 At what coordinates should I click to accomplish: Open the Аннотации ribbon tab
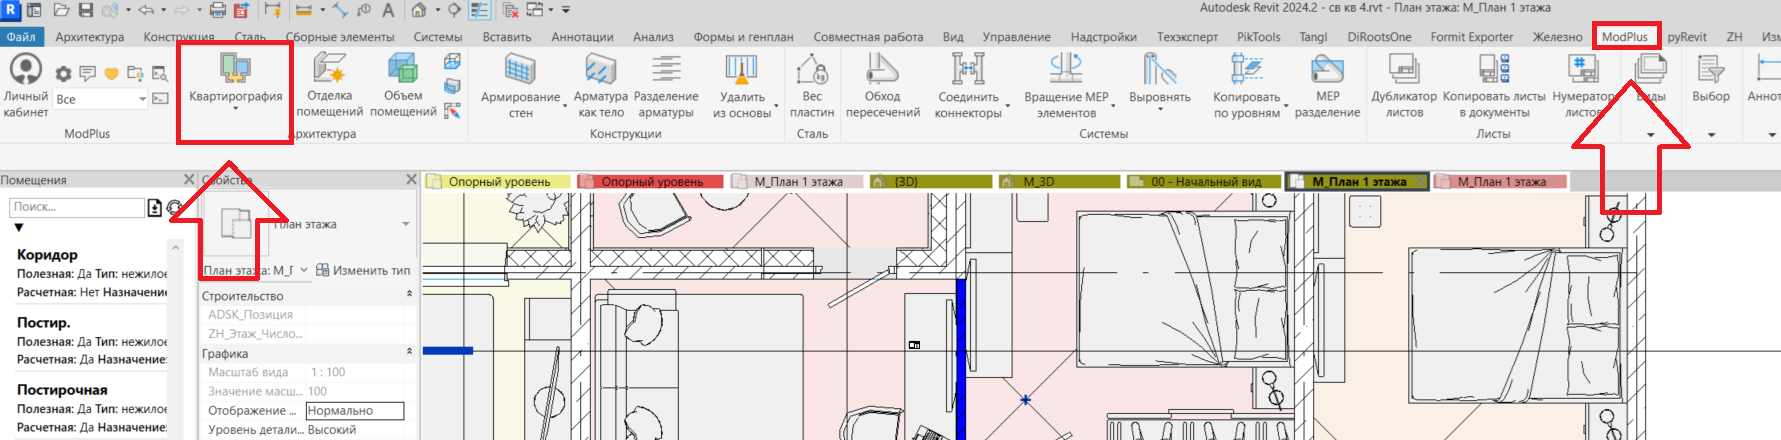point(582,37)
